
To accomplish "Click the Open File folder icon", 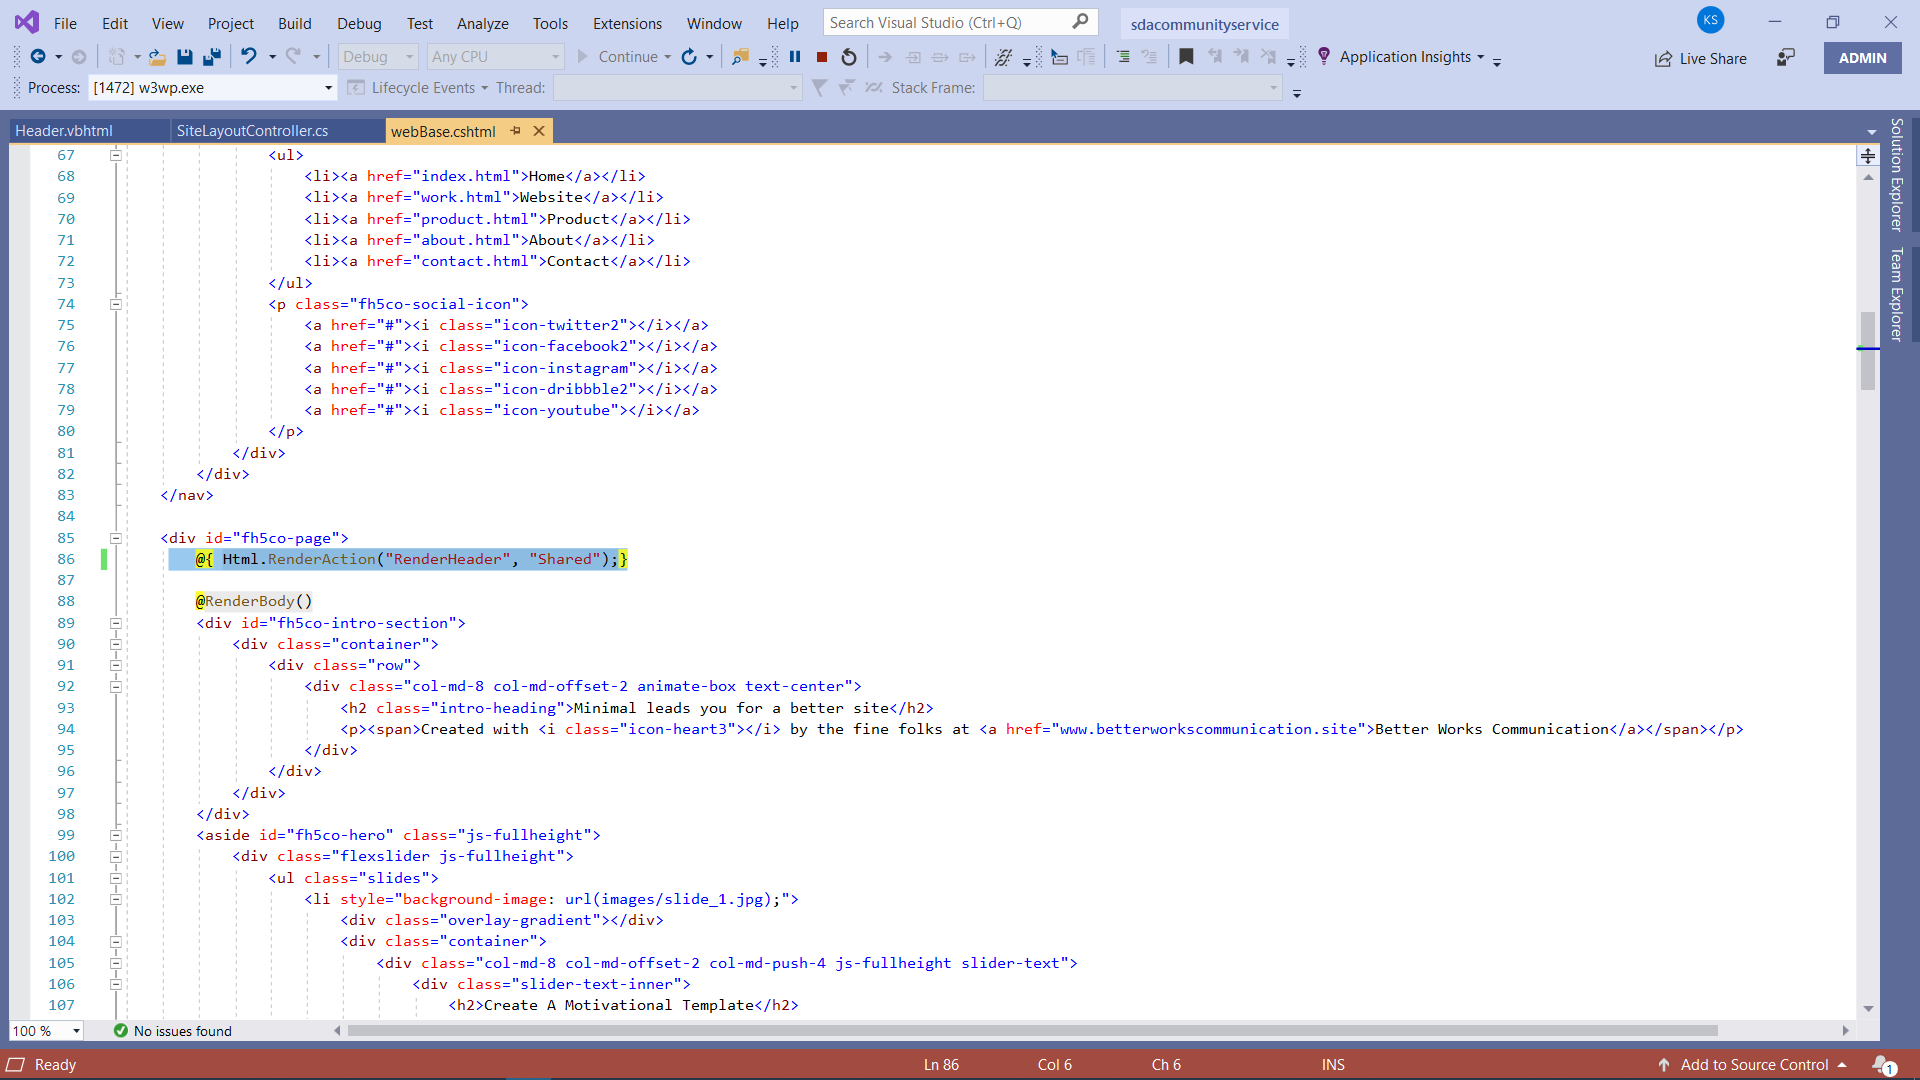I will 157,57.
